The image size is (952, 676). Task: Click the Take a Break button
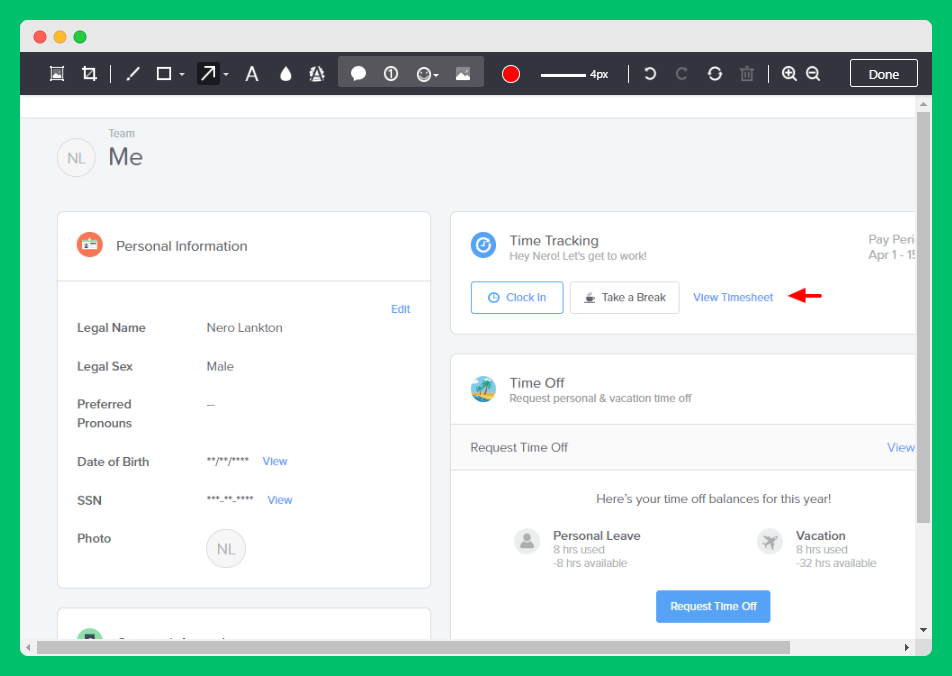[625, 298]
